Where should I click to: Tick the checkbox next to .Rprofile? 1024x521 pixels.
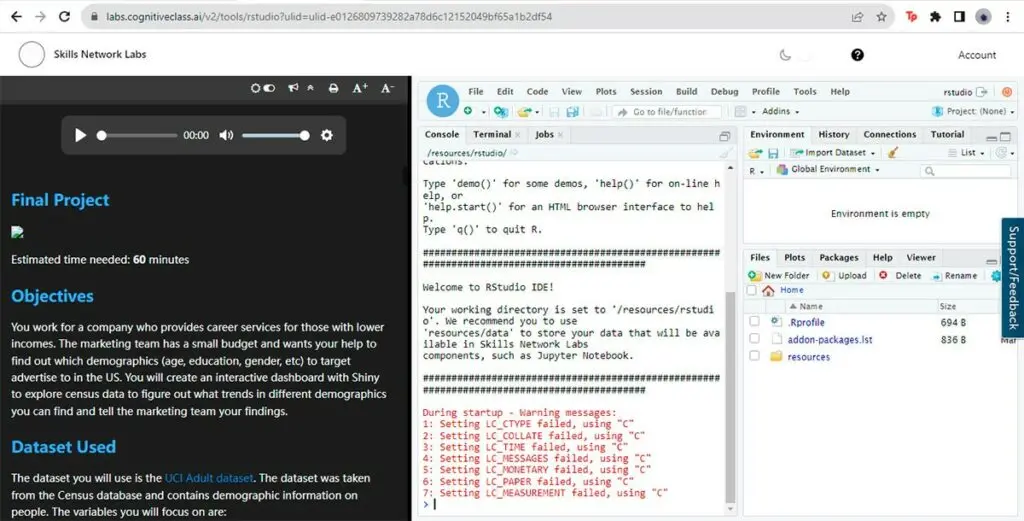754,322
